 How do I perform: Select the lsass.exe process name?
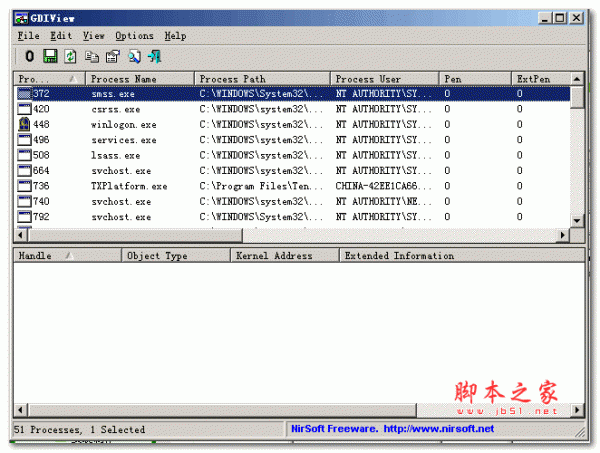point(116,155)
